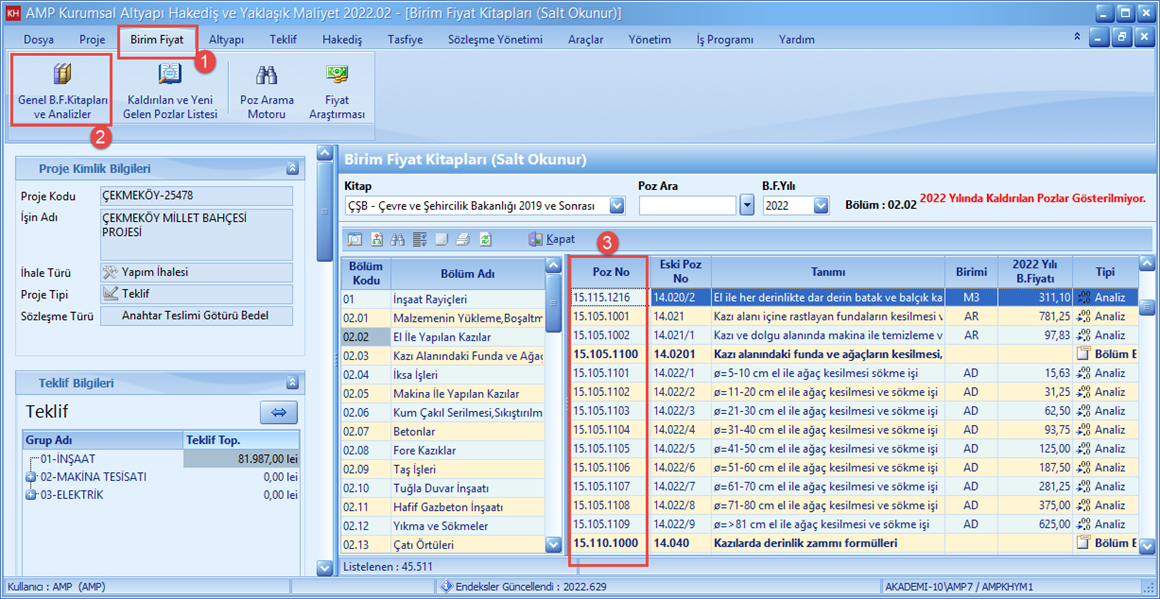This screenshot has height=599, width=1160.
Task: Open the Hakediş tab
Action: [x=342, y=39]
